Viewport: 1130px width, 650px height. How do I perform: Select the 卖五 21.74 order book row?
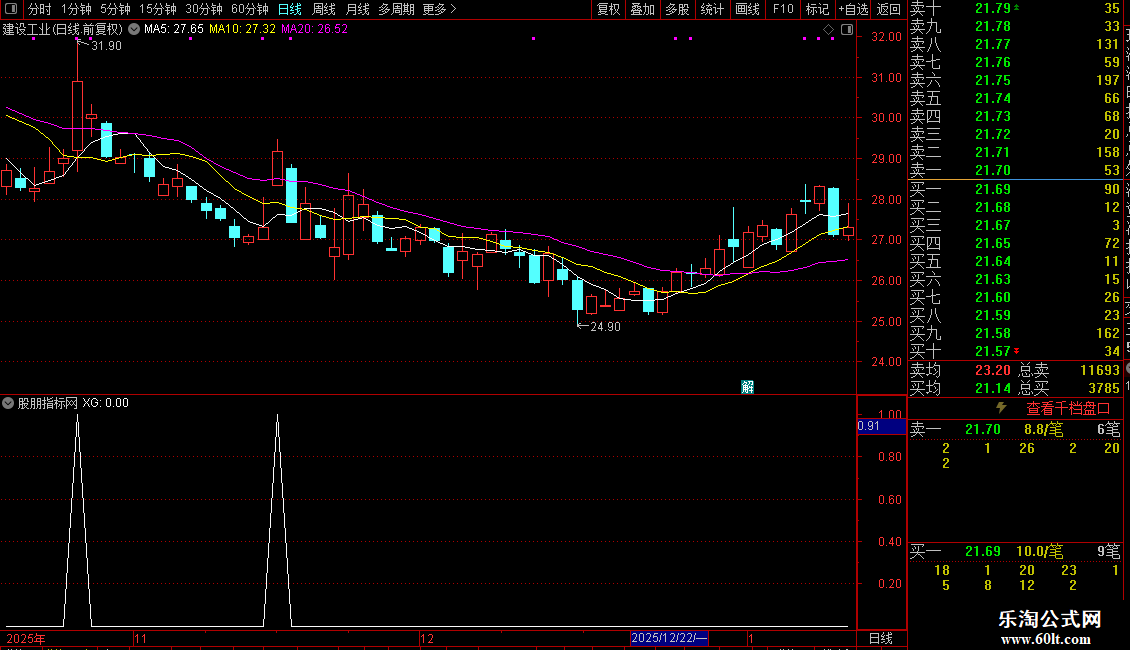(x=1015, y=98)
